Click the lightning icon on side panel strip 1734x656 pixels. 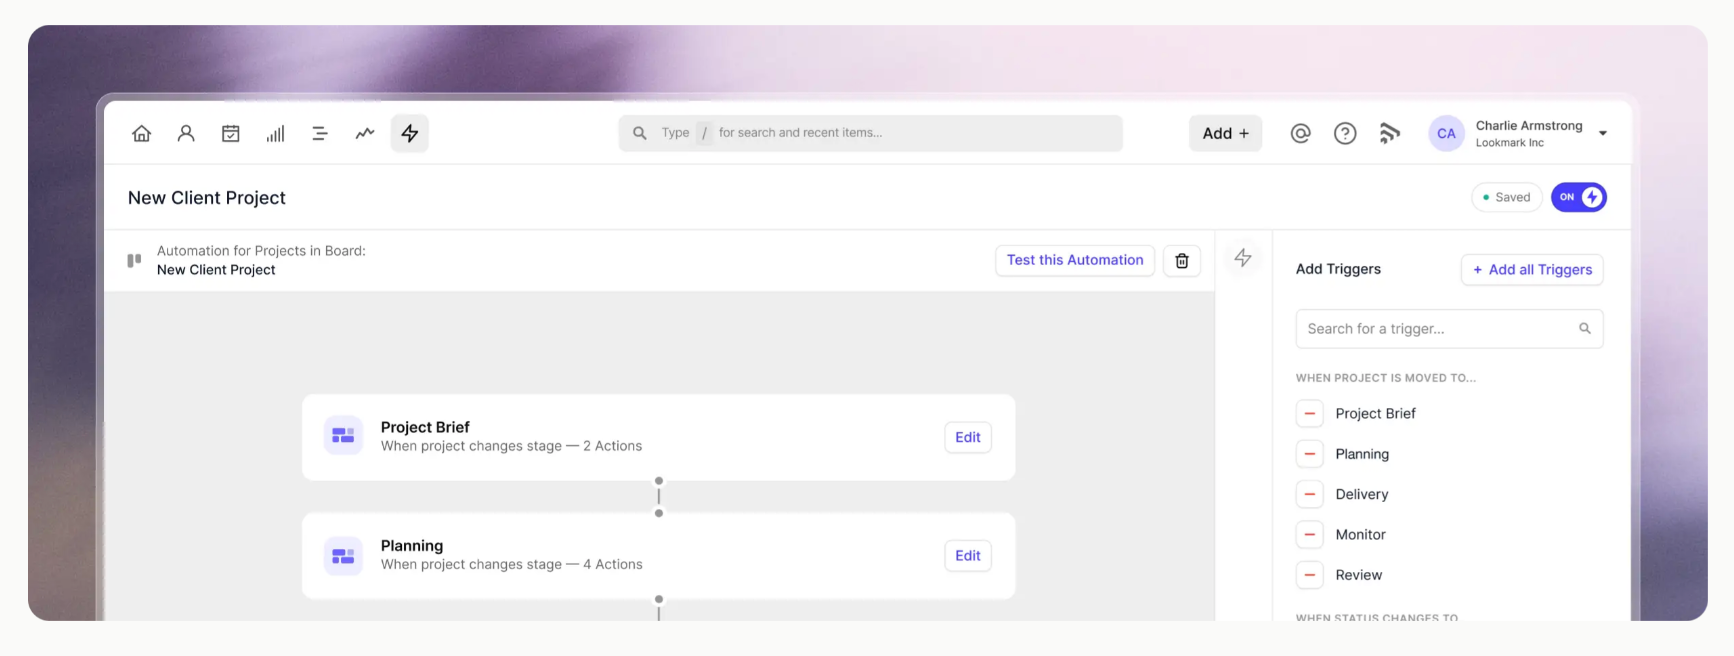click(x=1243, y=258)
